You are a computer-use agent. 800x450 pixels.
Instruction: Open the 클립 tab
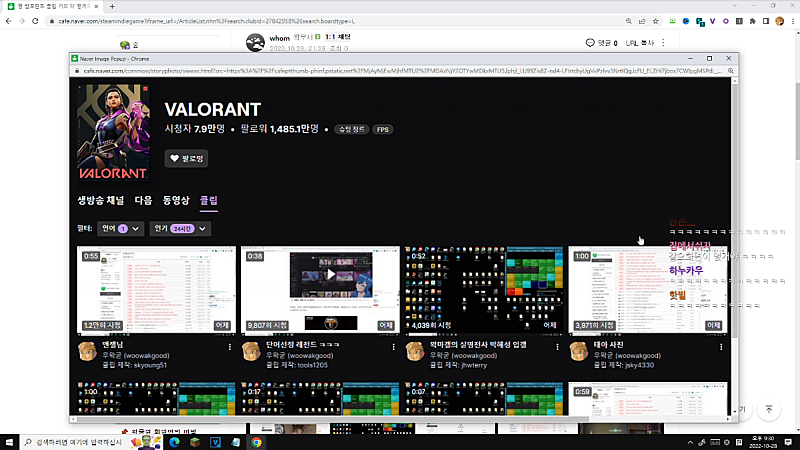point(209,201)
